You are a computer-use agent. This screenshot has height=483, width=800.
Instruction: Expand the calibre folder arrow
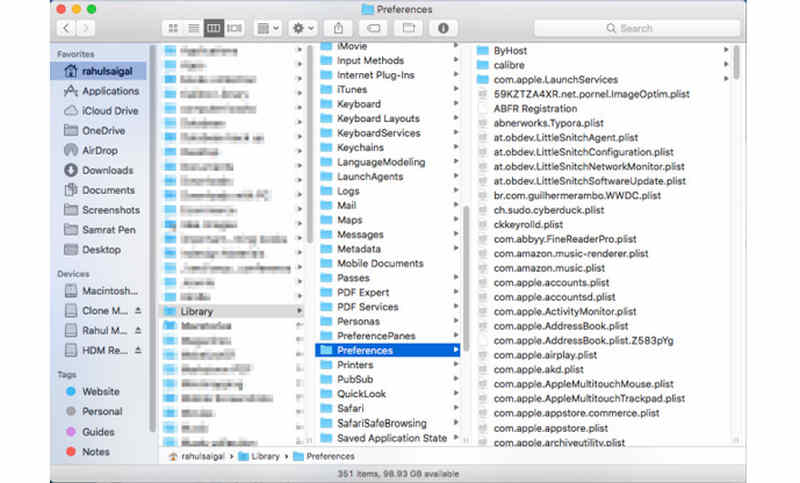tap(726, 64)
